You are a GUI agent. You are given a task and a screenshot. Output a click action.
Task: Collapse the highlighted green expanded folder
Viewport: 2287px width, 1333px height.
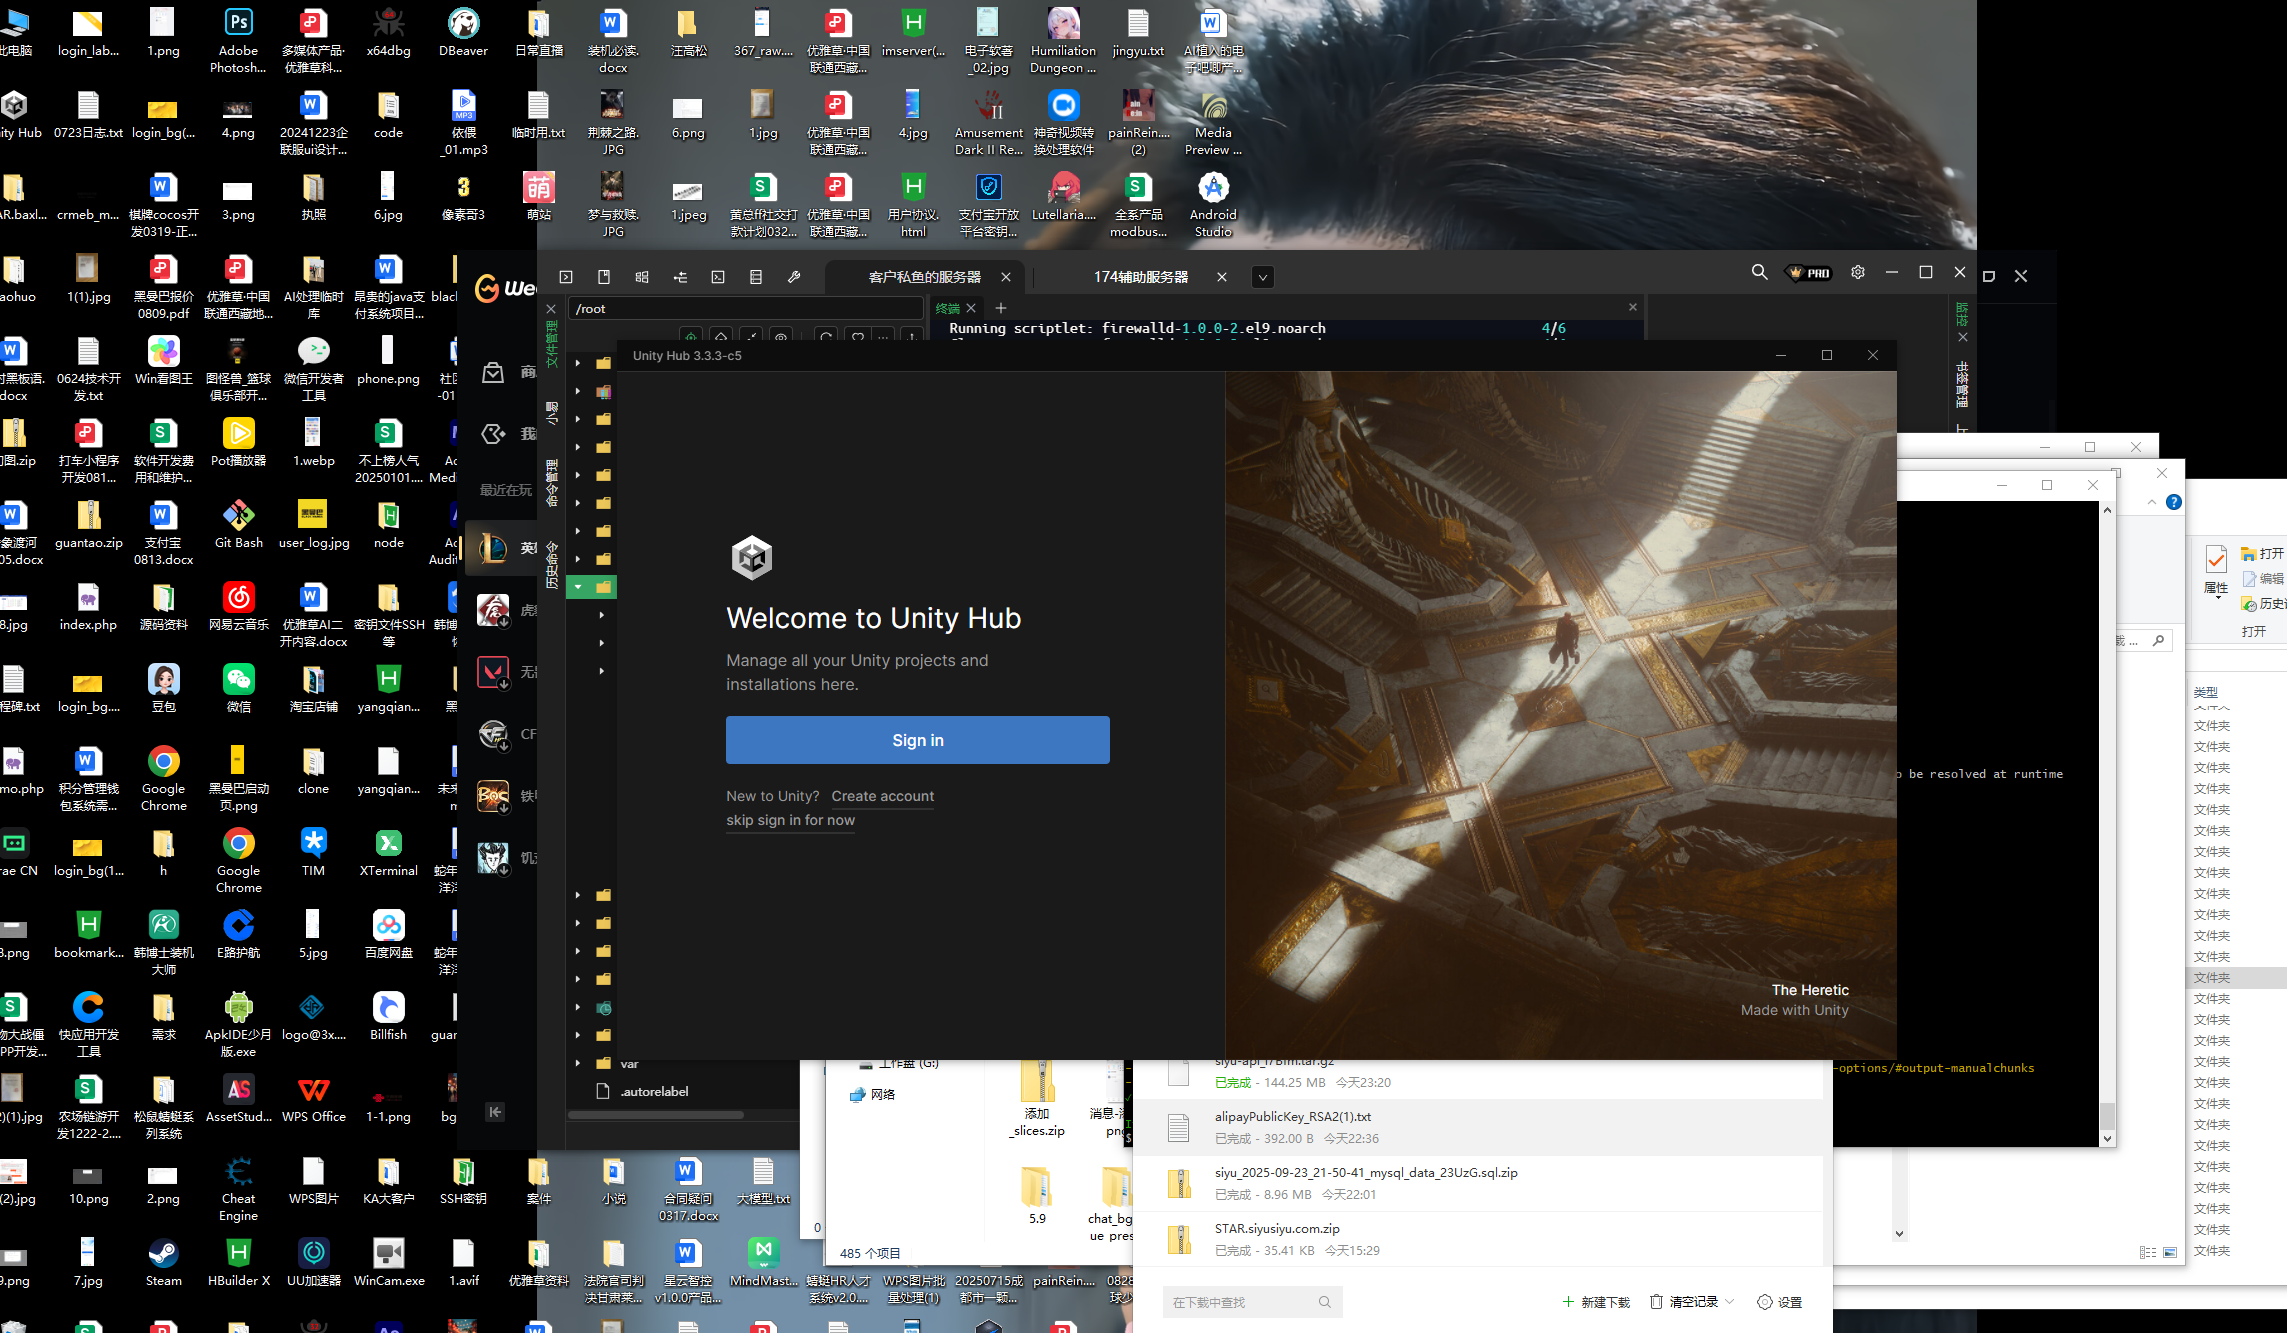[x=578, y=587]
